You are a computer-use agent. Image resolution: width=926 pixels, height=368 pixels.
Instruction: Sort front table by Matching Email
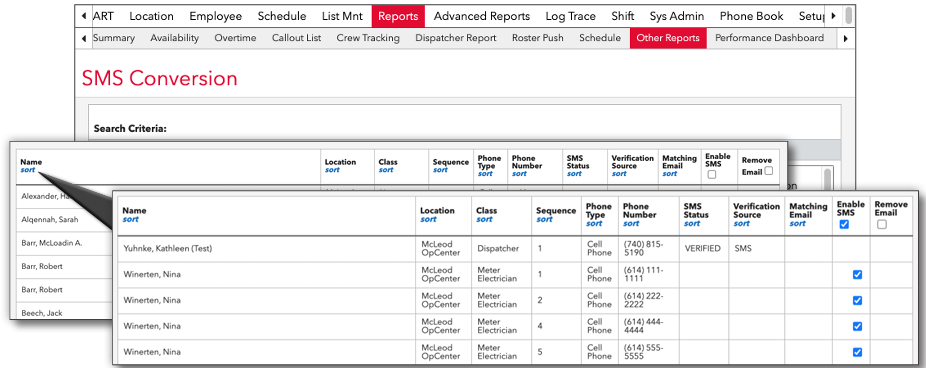point(797,223)
